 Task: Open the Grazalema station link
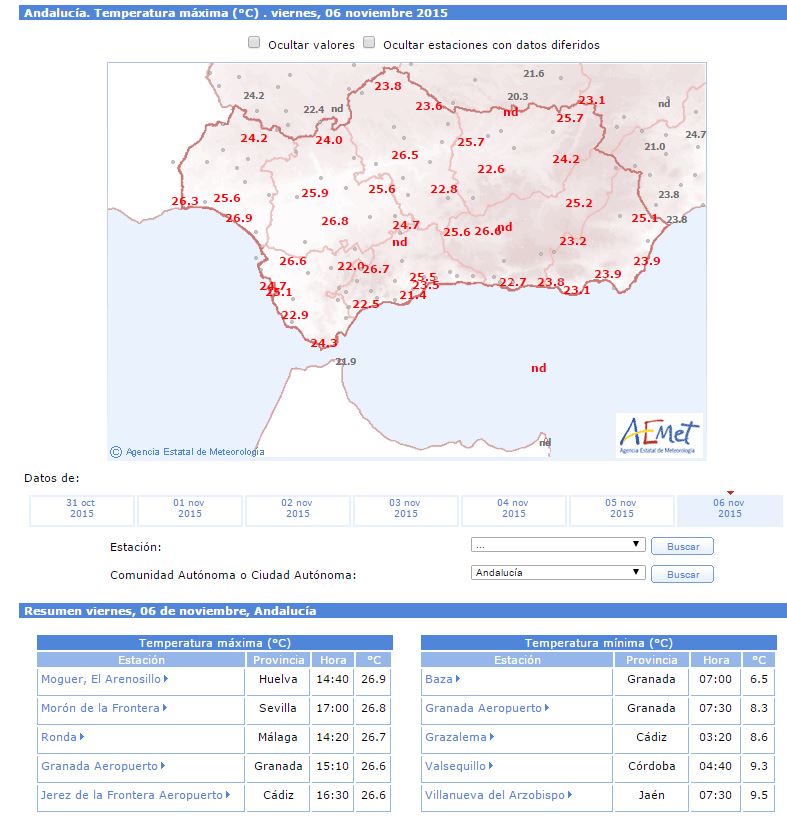456,737
